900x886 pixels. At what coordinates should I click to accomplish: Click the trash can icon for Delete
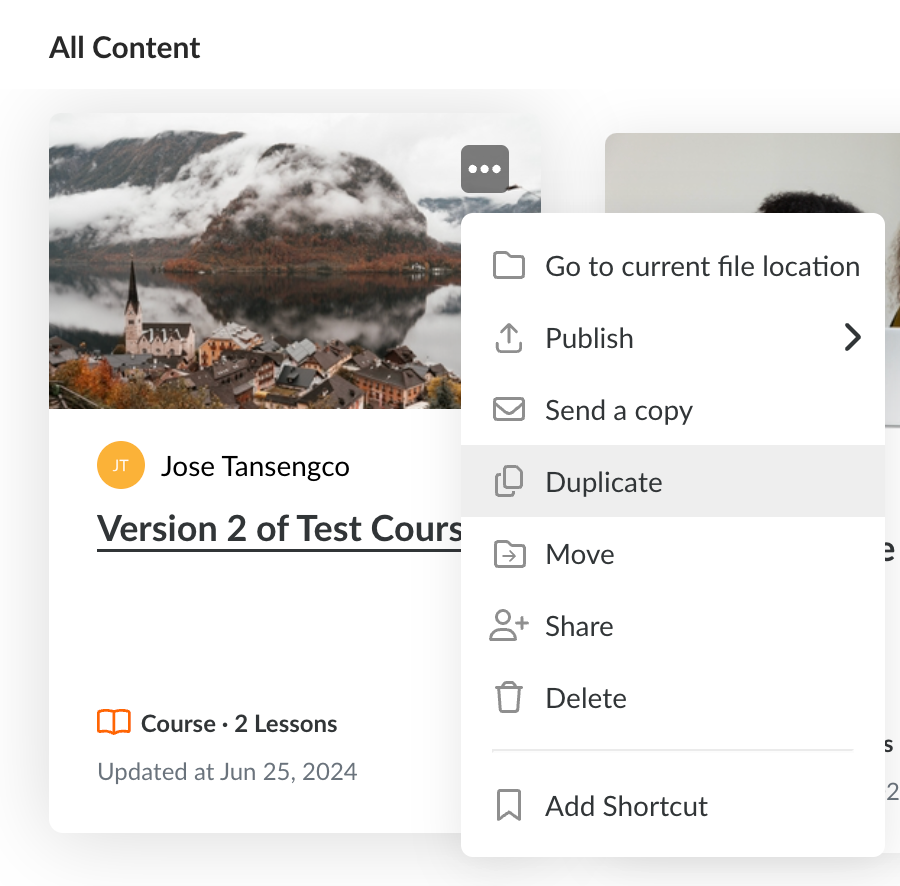click(509, 698)
